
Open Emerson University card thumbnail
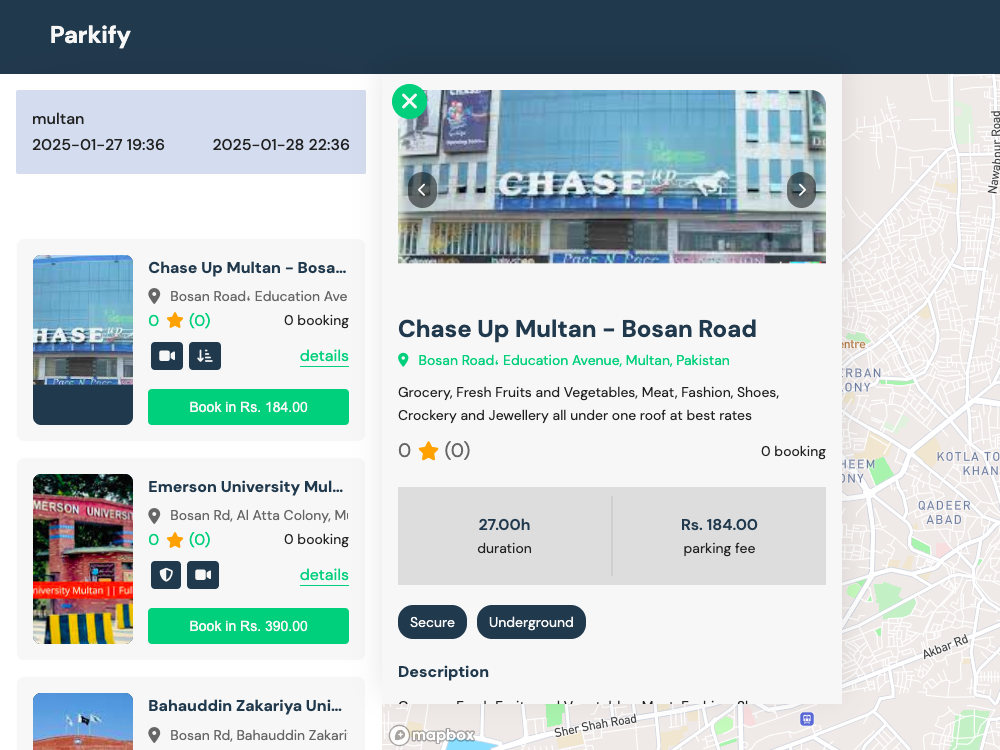(x=83, y=559)
